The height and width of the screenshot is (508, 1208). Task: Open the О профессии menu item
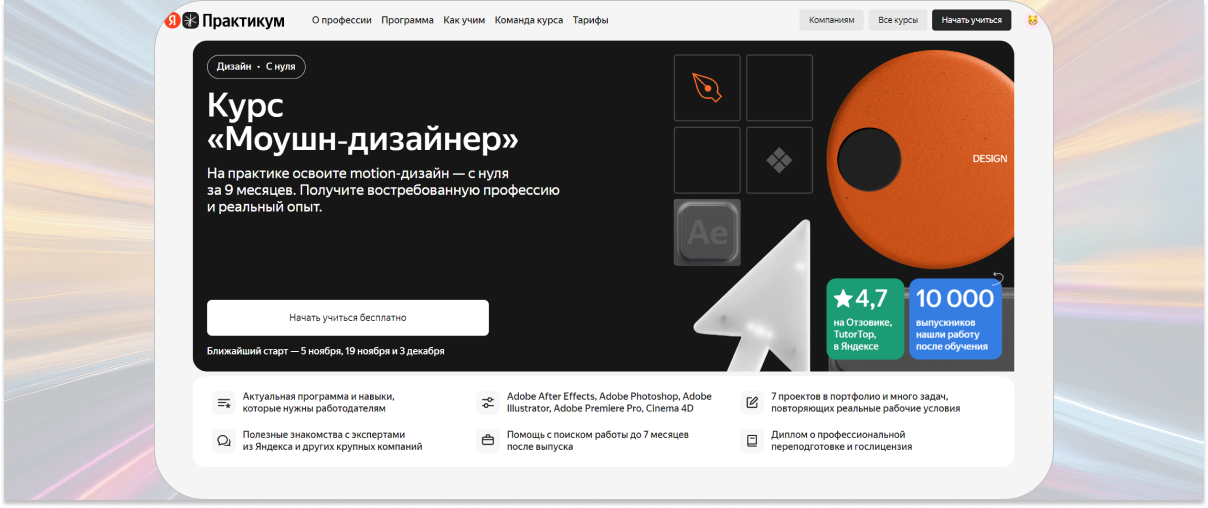(x=341, y=20)
